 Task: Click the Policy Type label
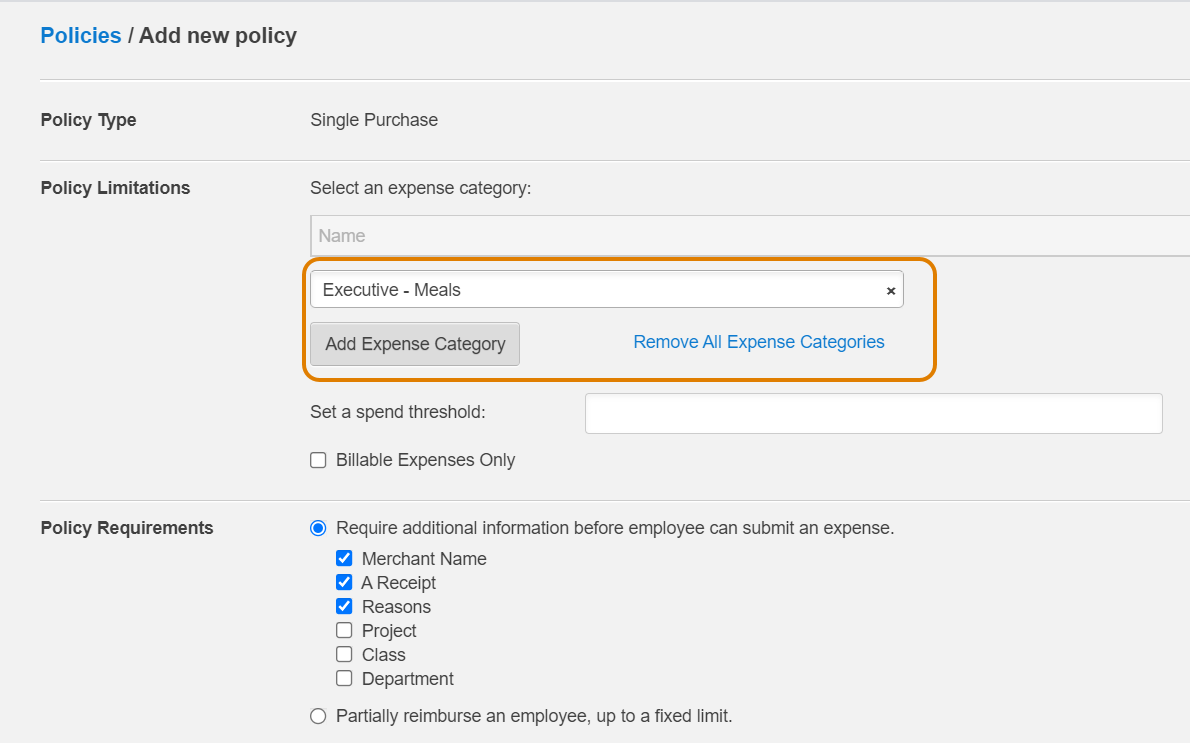(88, 120)
